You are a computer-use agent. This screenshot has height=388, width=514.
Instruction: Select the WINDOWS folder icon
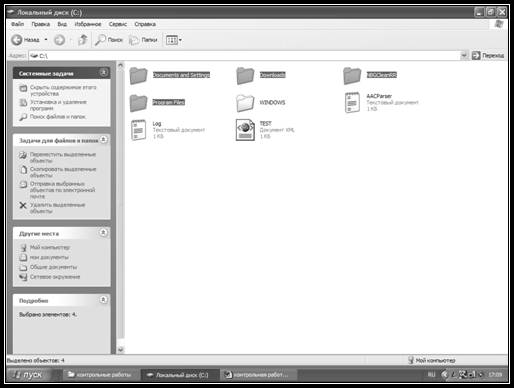(245, 103)
